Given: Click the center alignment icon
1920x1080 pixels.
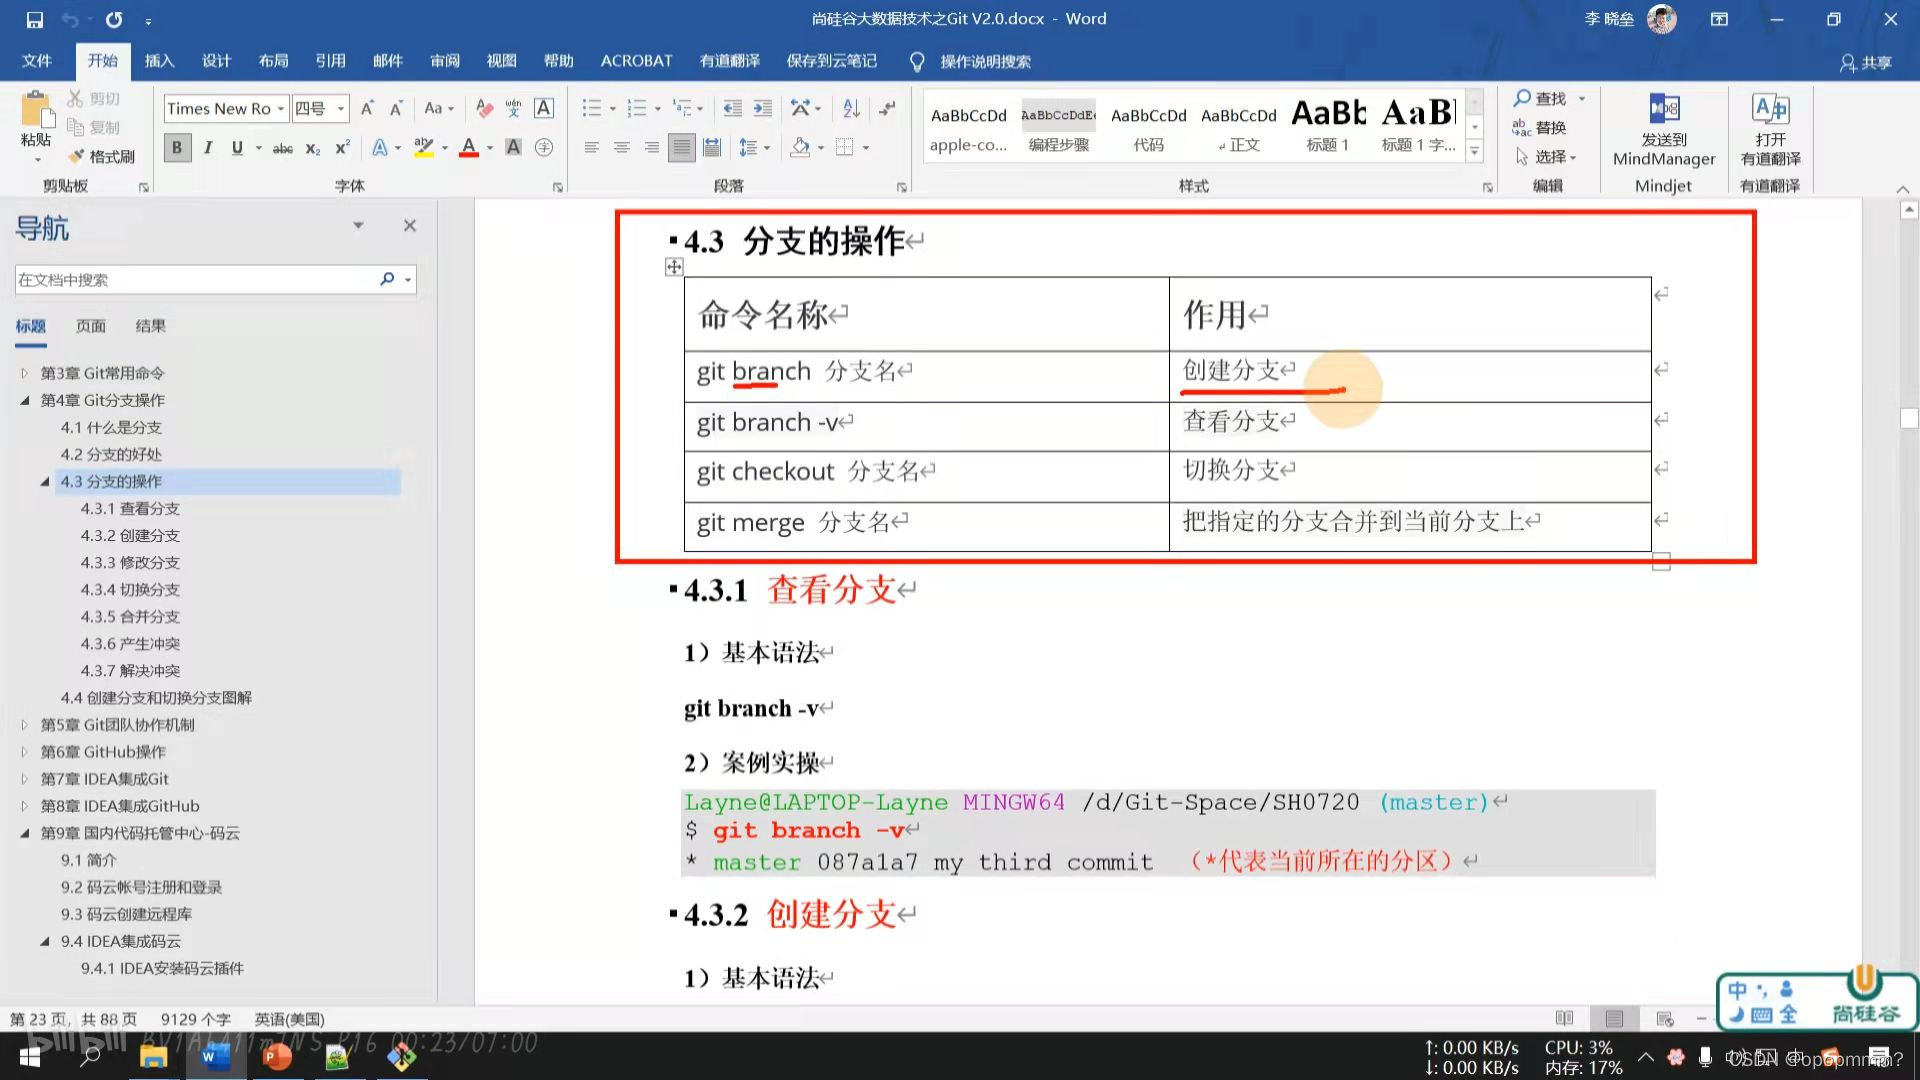Looking at the screenshot, I should [x=622, y=148].
